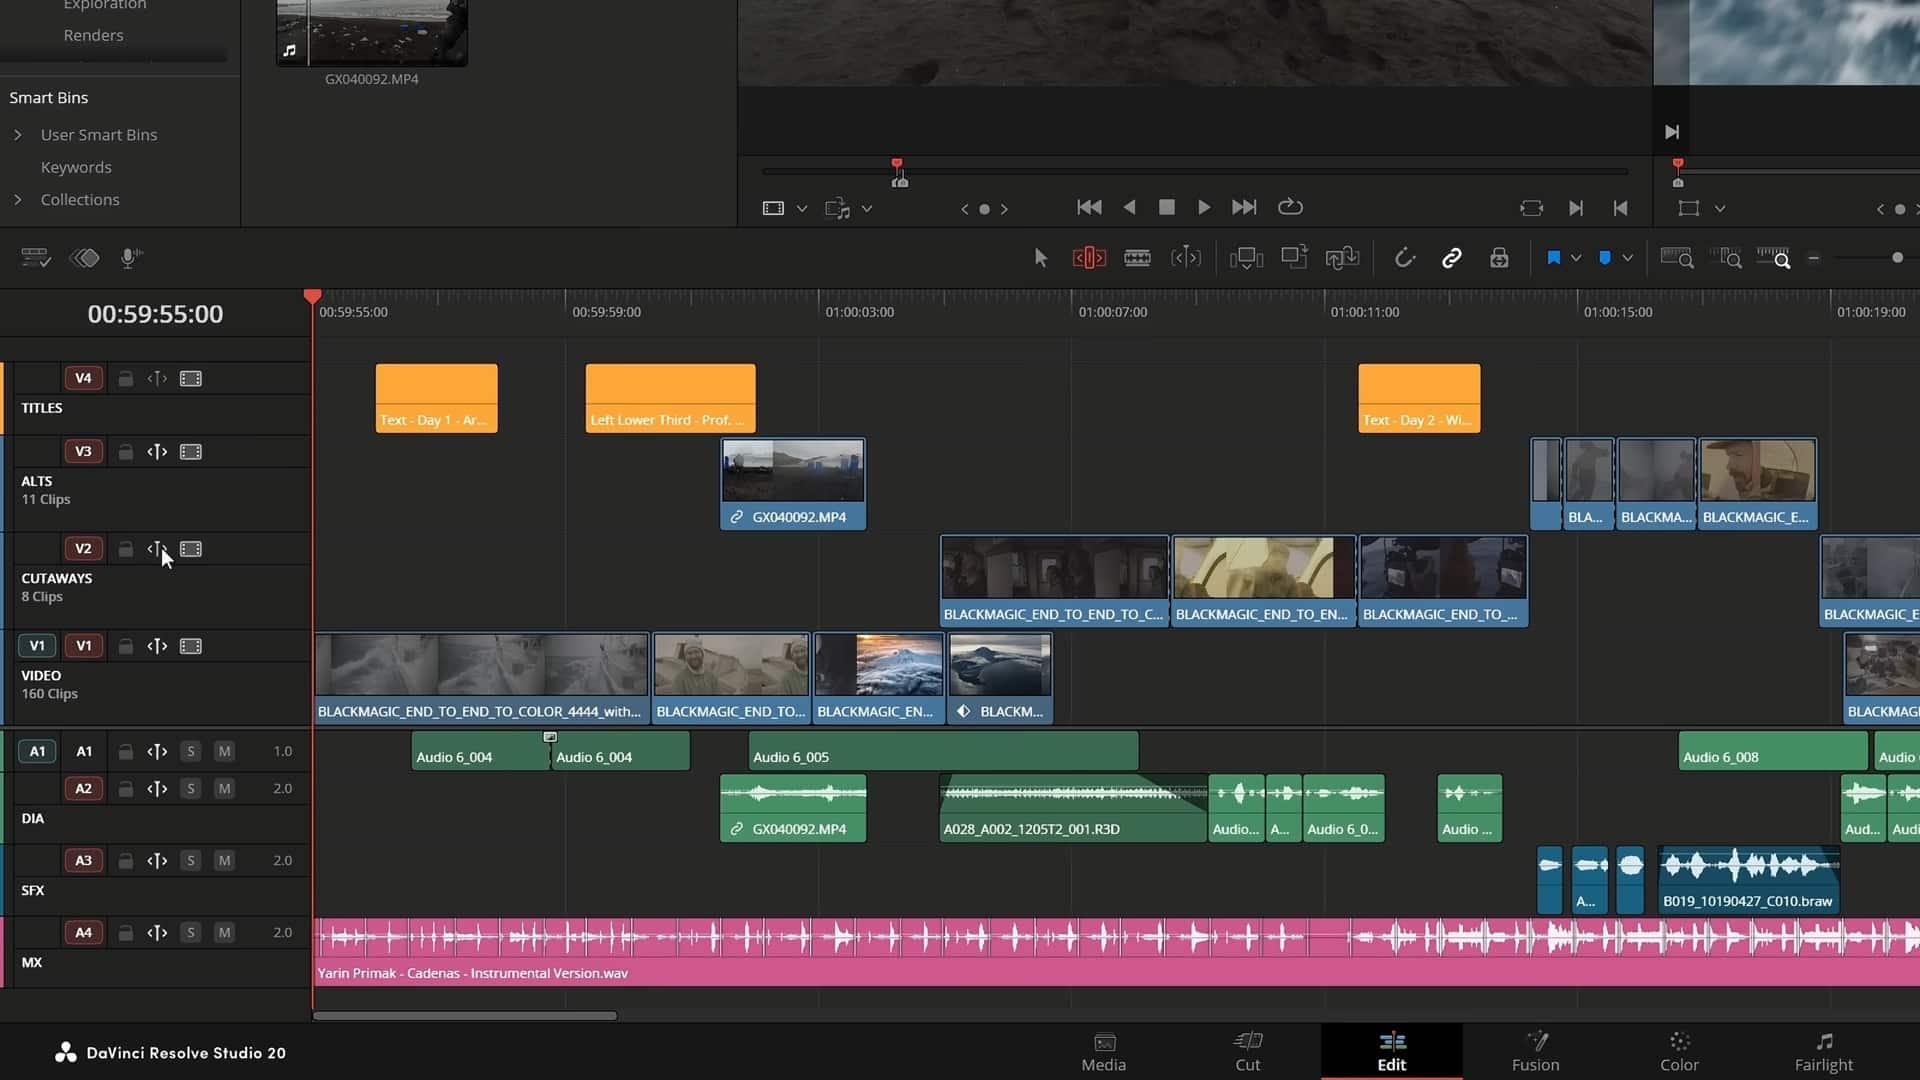Open the voiceover record microphone tool
The image size is (1920, 1080).
coord(130,257)
